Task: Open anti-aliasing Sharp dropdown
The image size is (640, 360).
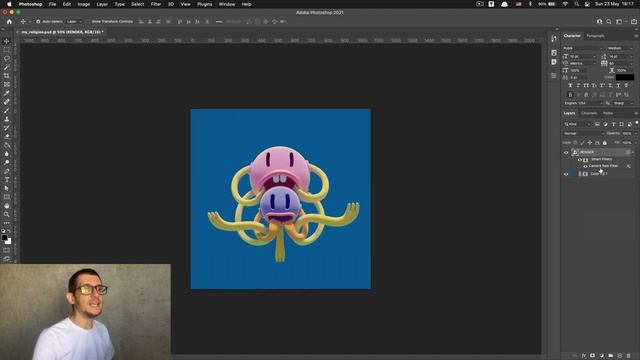Action: 623,103
